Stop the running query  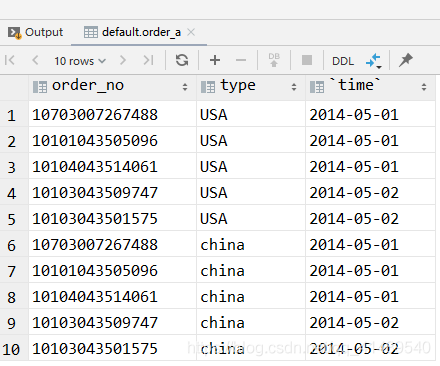coord(307,60)
